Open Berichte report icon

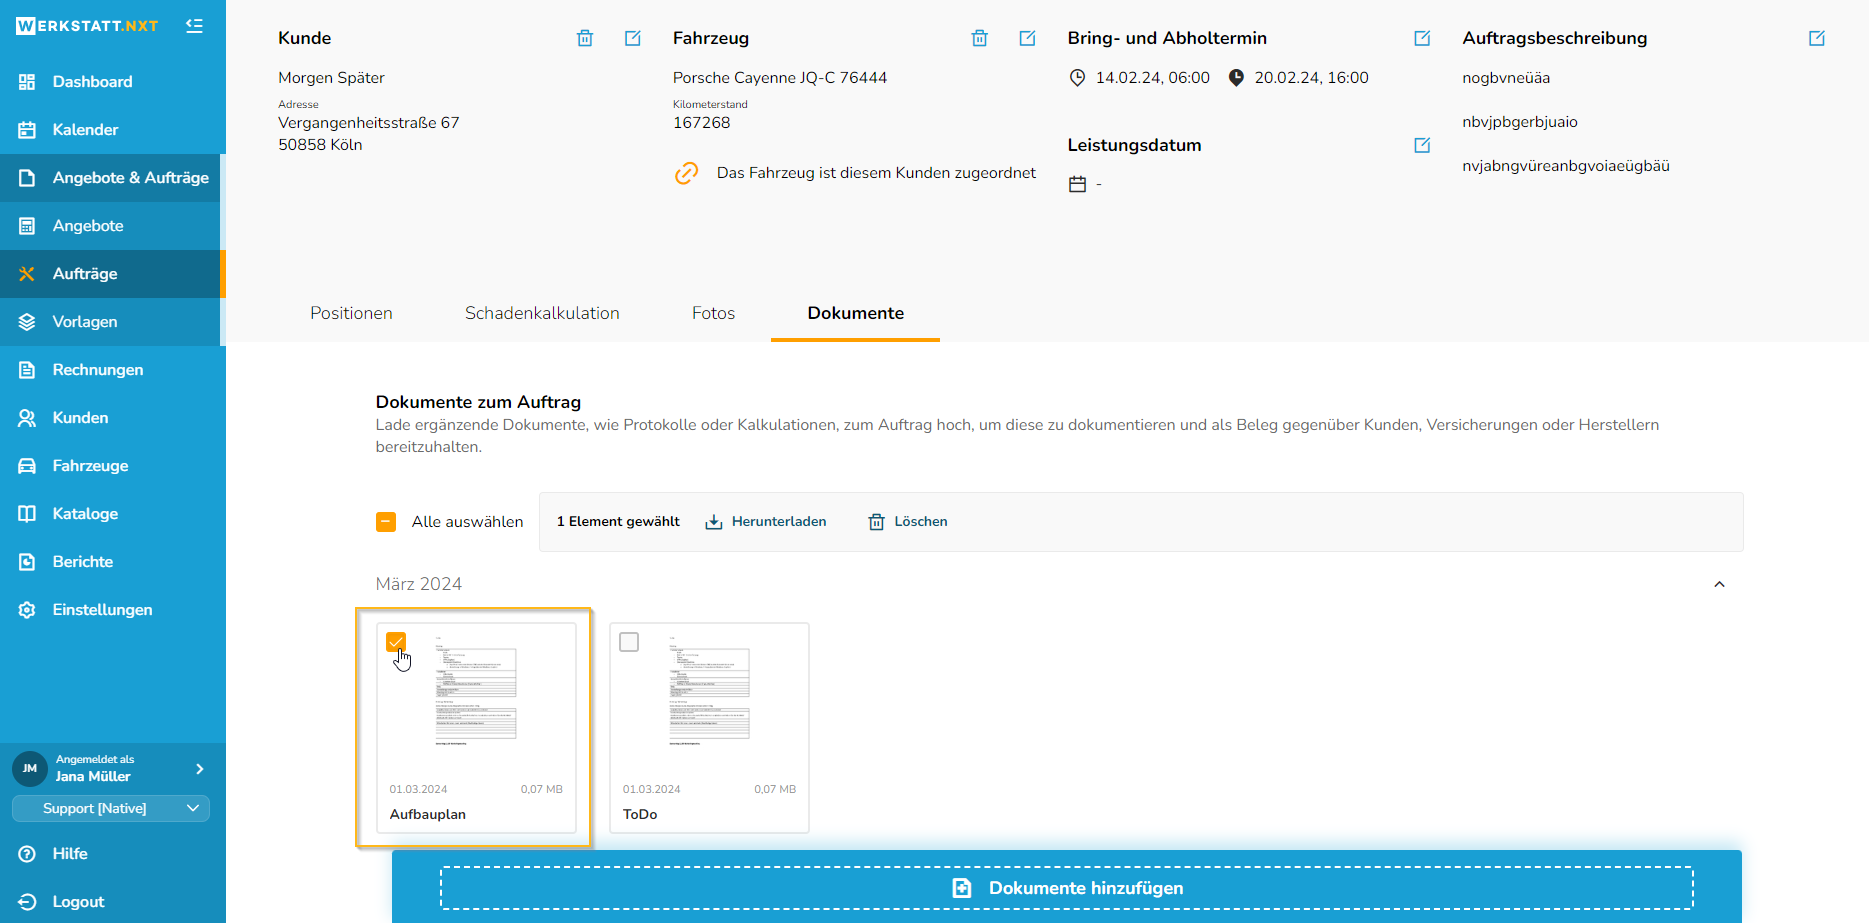point(27,562)
